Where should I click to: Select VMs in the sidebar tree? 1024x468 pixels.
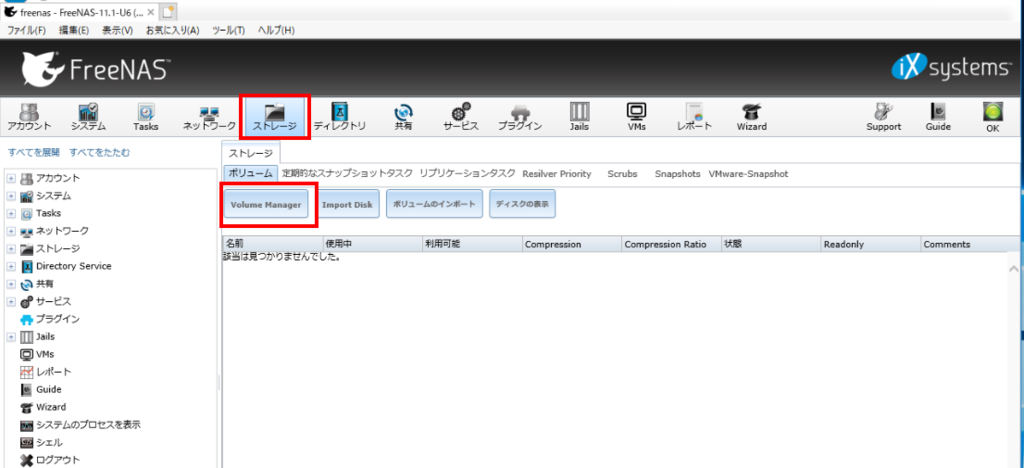[37, 354]
